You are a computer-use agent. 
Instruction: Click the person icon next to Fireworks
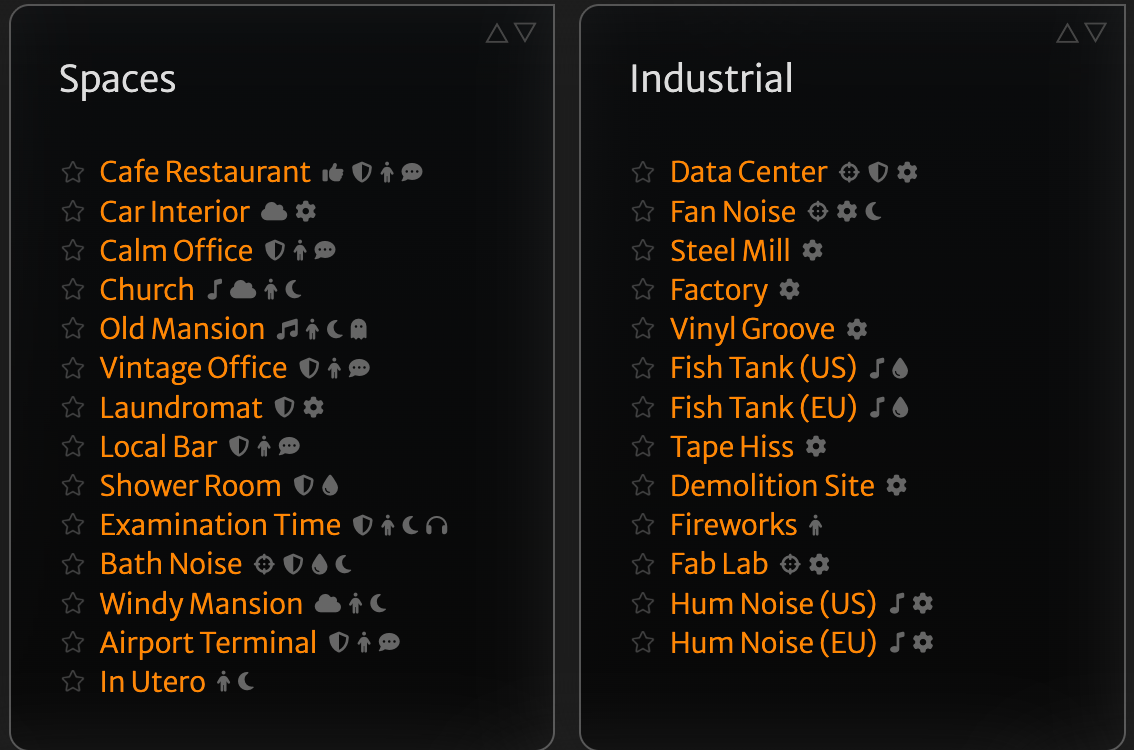[816, 525]
